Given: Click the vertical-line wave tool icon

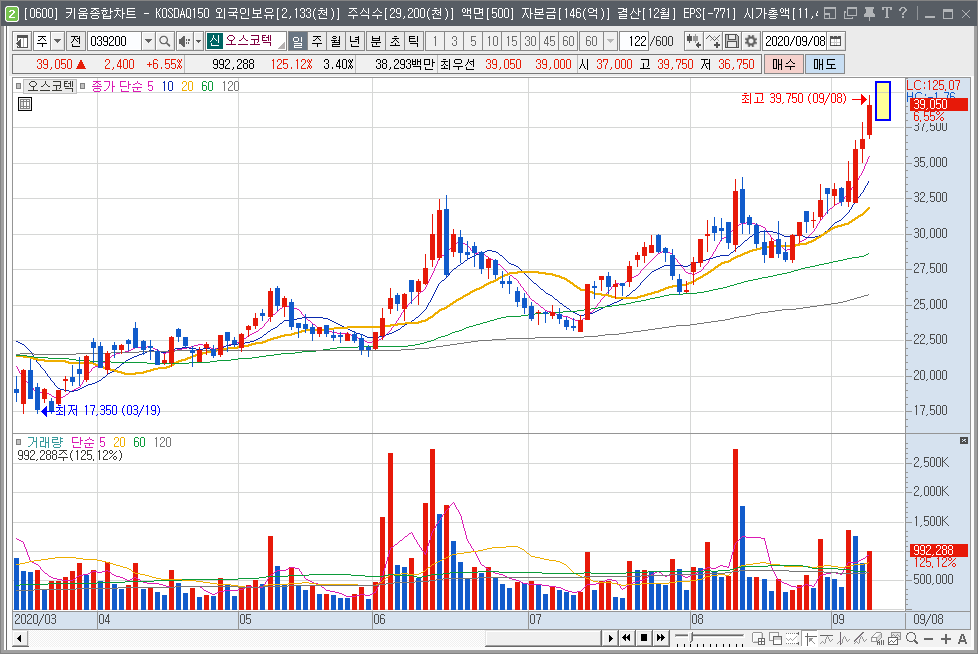Looking at the screenshot, I should (844, 638).
